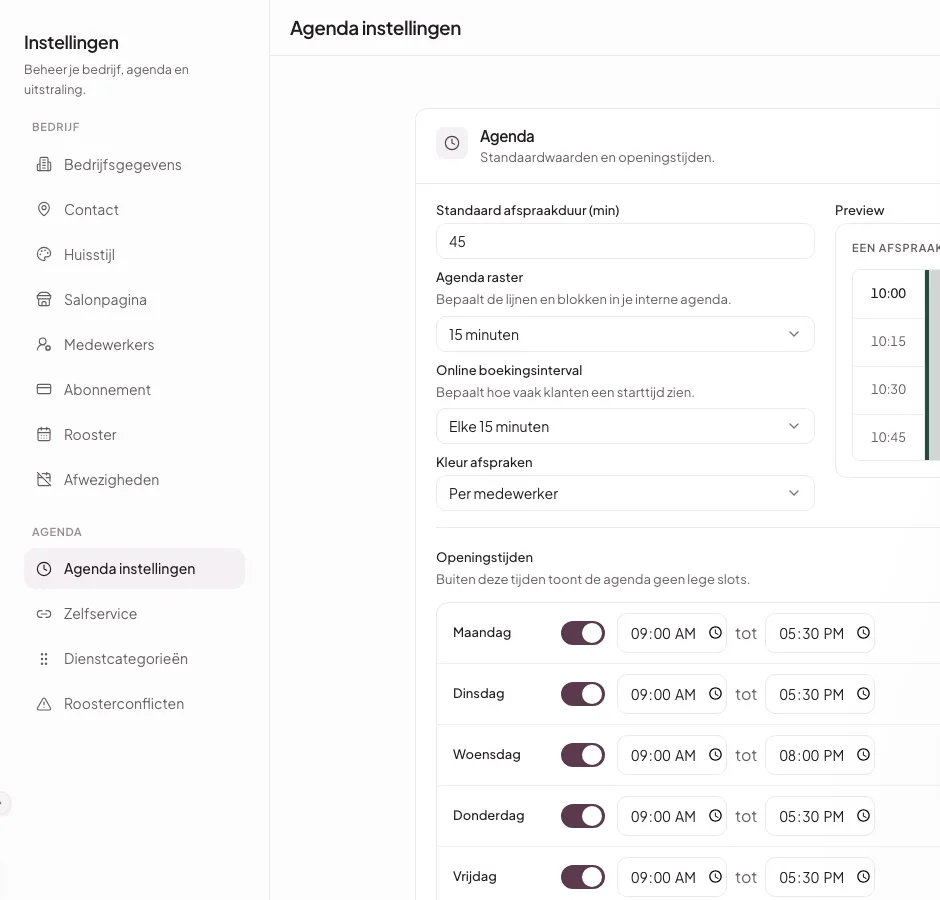Click the warning triangle icon for Roosterconflicten

coord(44,703)
